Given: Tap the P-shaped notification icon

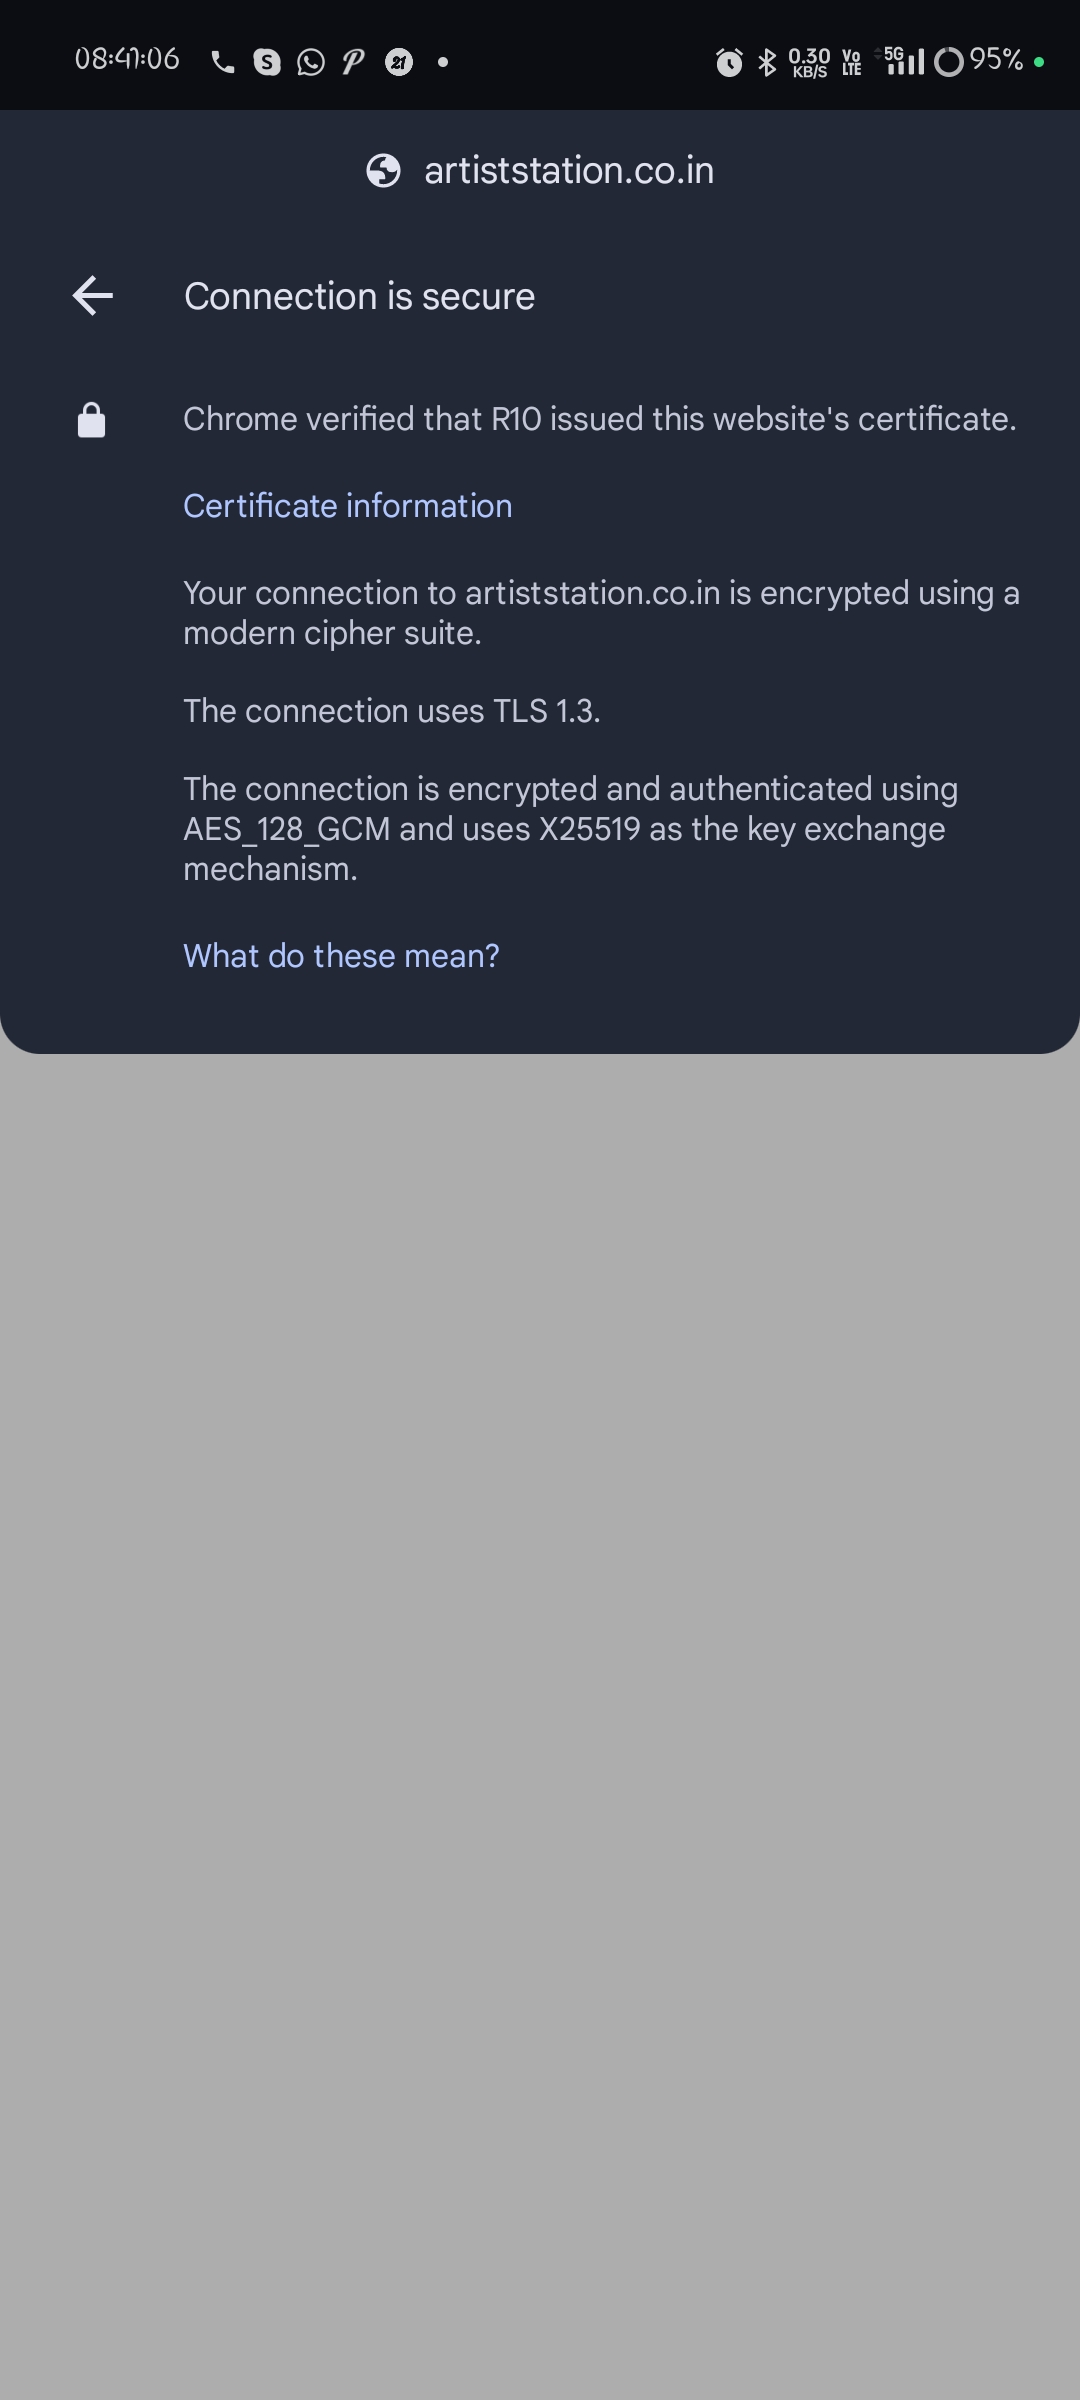Looking at the screenshot, I should tap(353, 62).
